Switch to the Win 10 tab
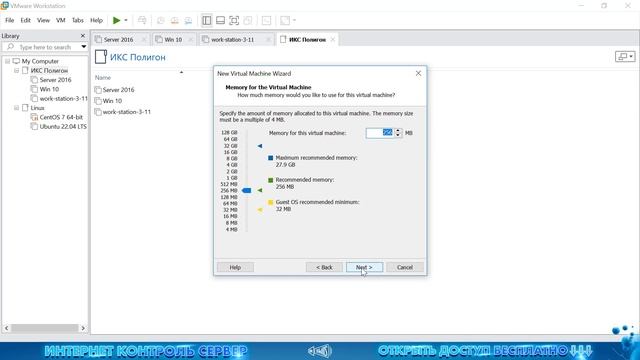This screenshot has width=640, height=360. 173,40
